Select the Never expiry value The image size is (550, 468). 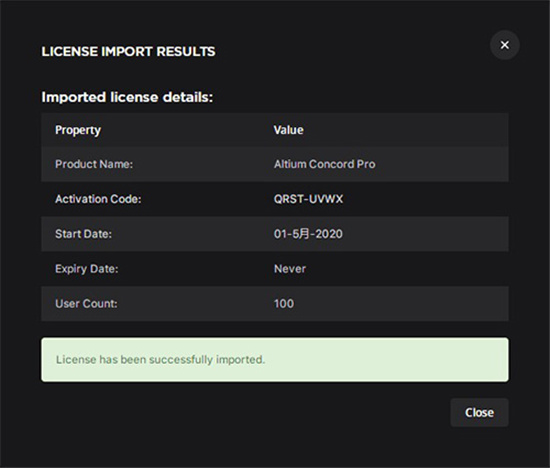[290, 269]
